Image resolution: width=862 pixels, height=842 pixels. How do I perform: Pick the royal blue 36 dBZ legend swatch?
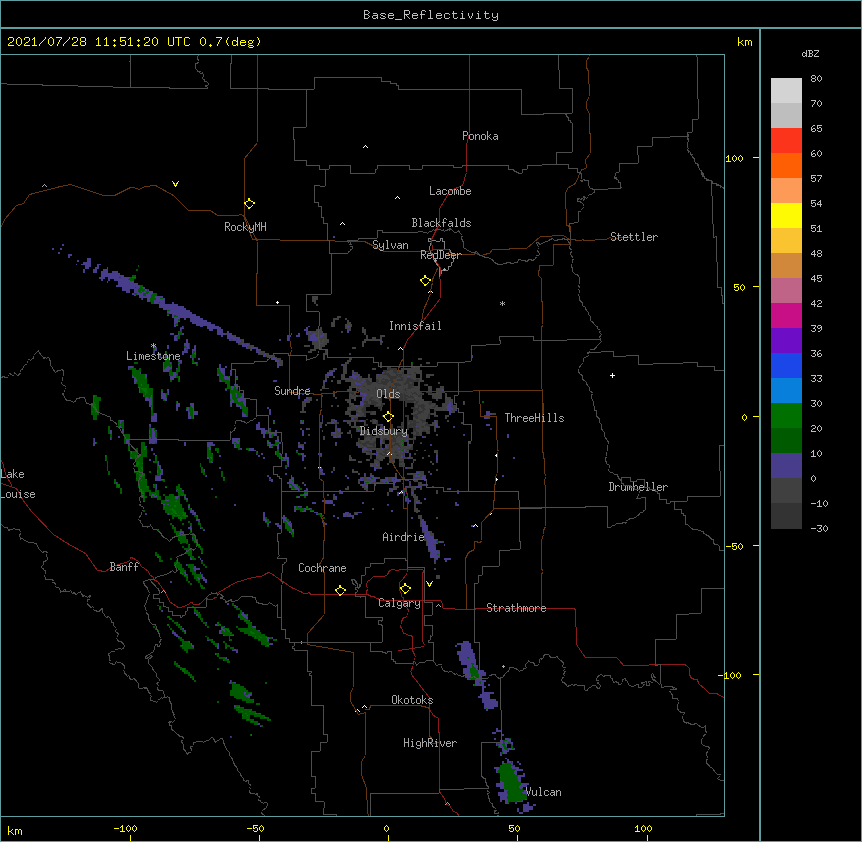[786, 365]
